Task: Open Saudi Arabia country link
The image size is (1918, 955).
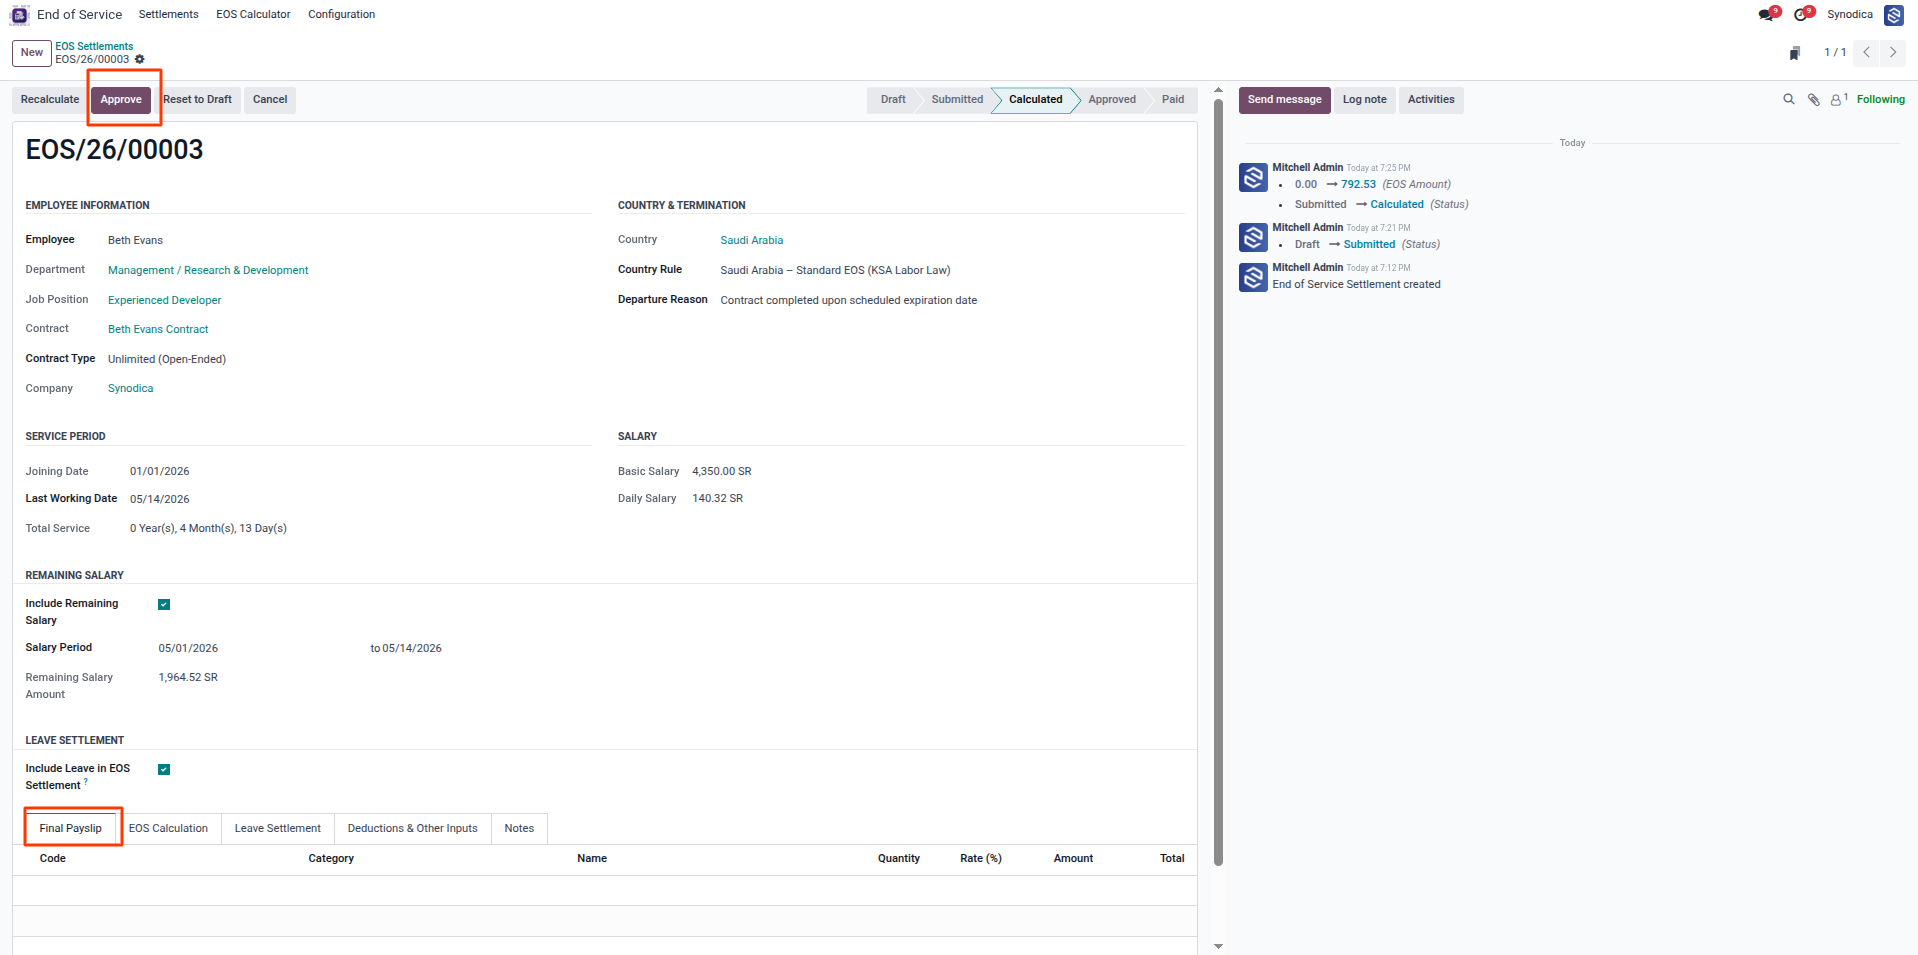Action: tap(752, 240)
